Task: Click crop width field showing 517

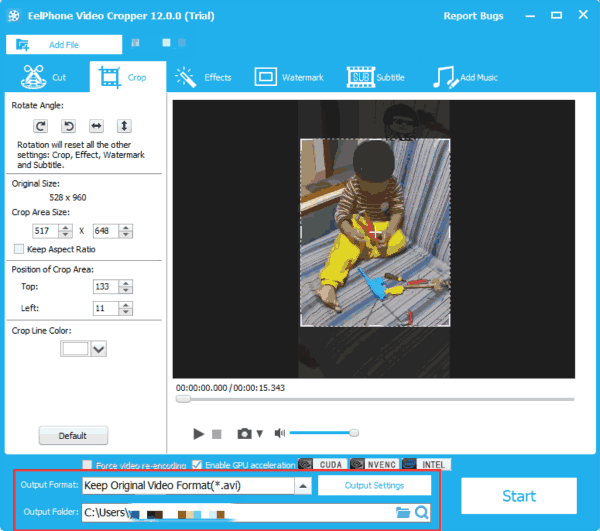Action: pyautogui.click(x=46, y=231)
